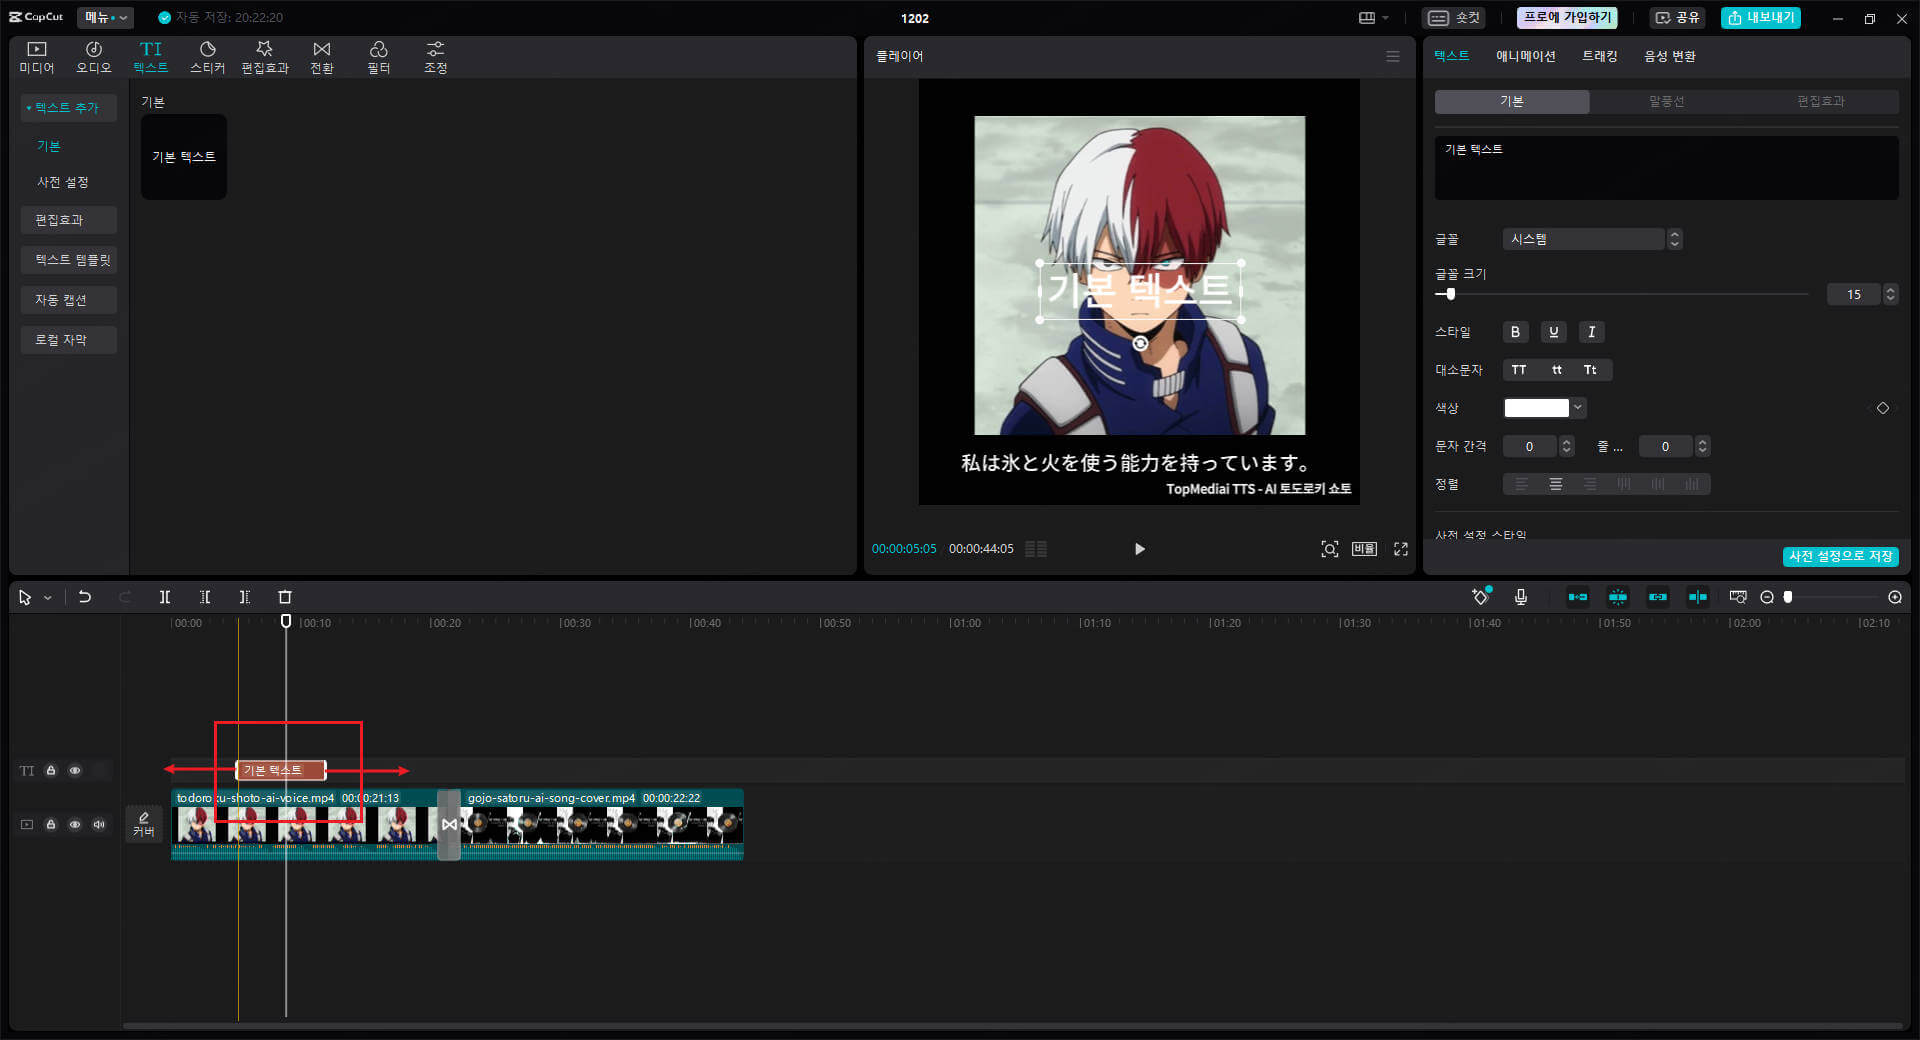Click the 공유 share button
1920x1040 pixels.
point(1678,18)
